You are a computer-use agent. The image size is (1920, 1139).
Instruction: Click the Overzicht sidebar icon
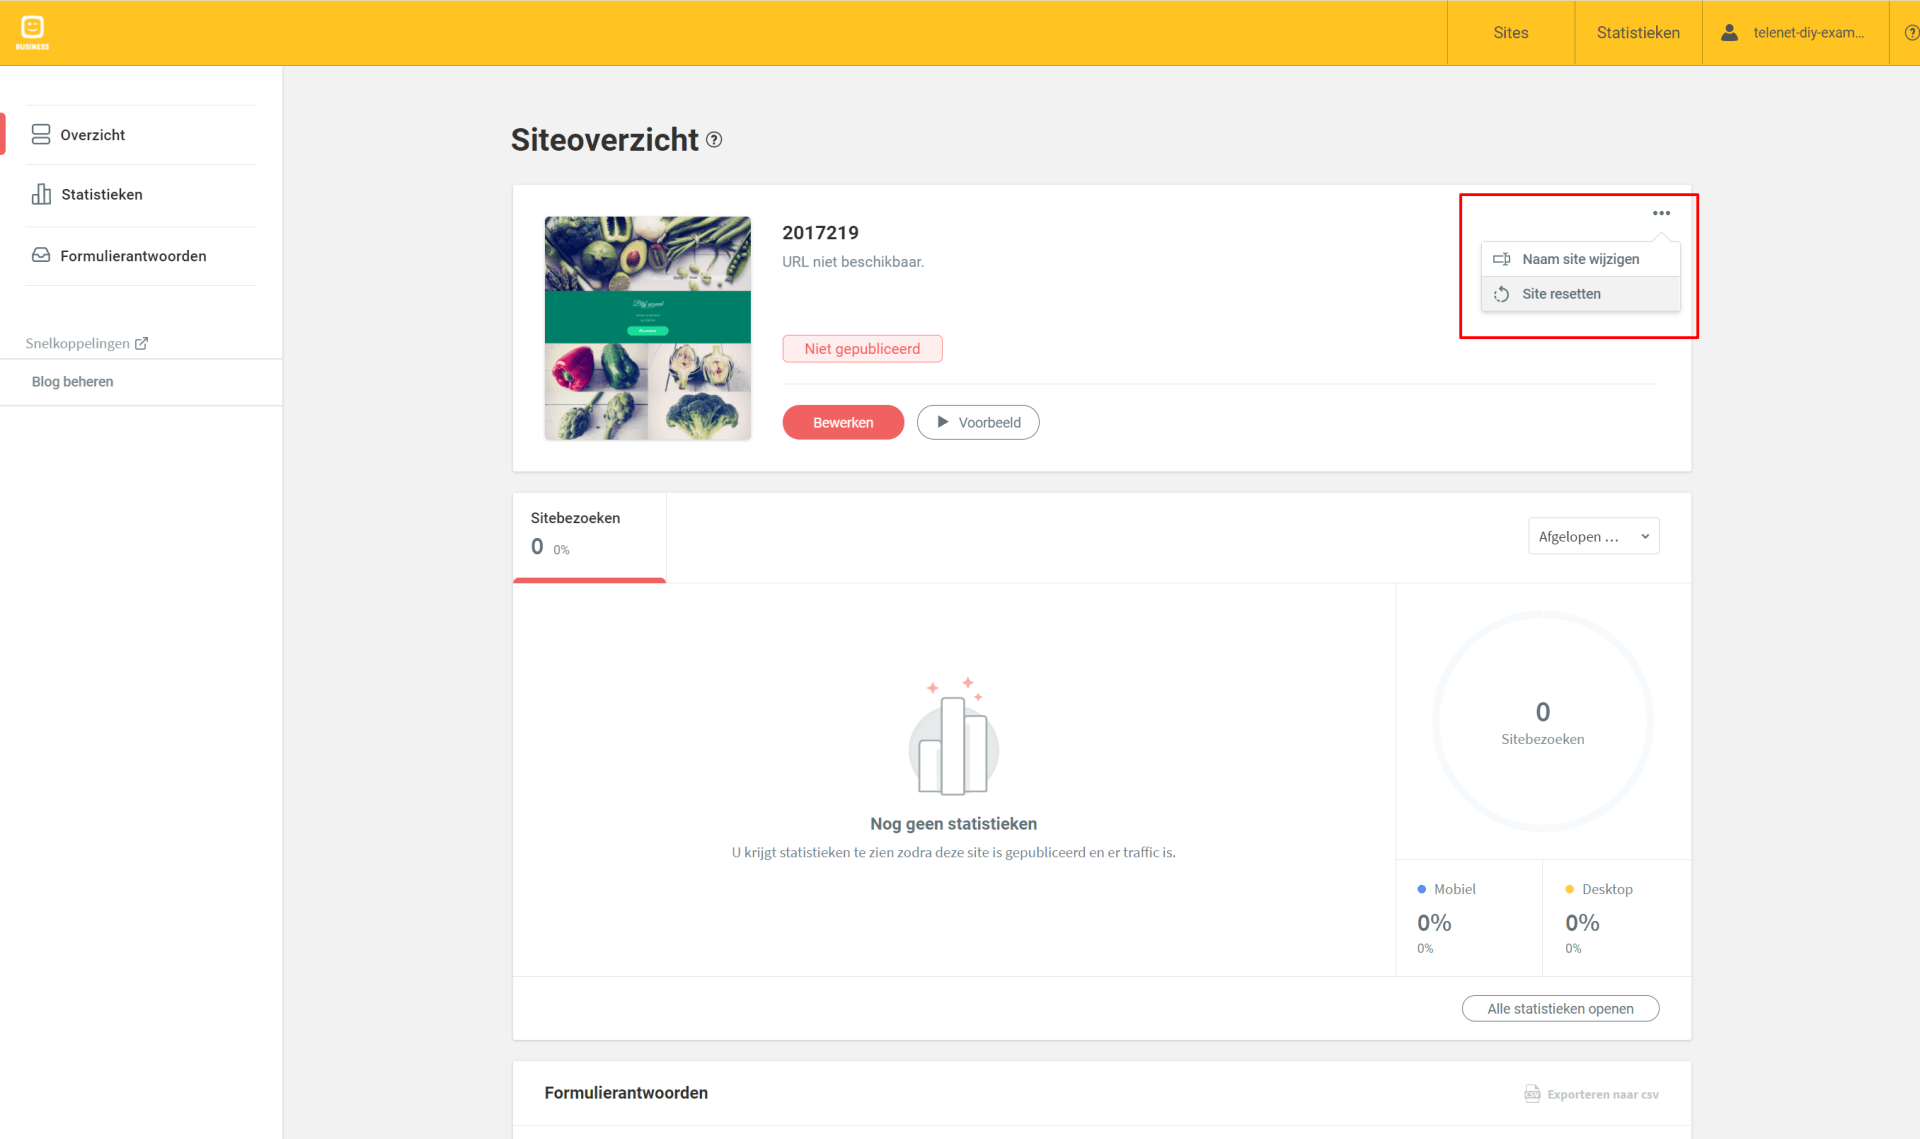click(x=41, y=134)
